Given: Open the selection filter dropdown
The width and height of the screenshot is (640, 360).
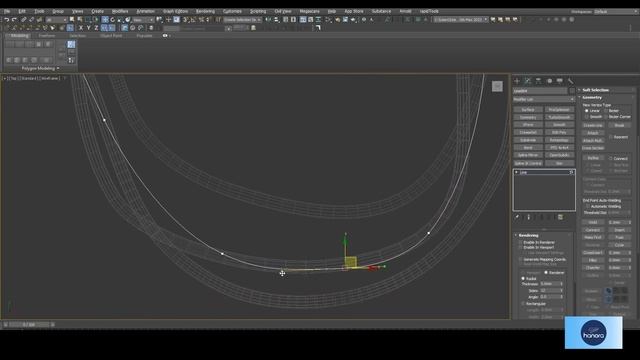Looking at the screenshot, I should pyautogui.click(x=56, y=20).
